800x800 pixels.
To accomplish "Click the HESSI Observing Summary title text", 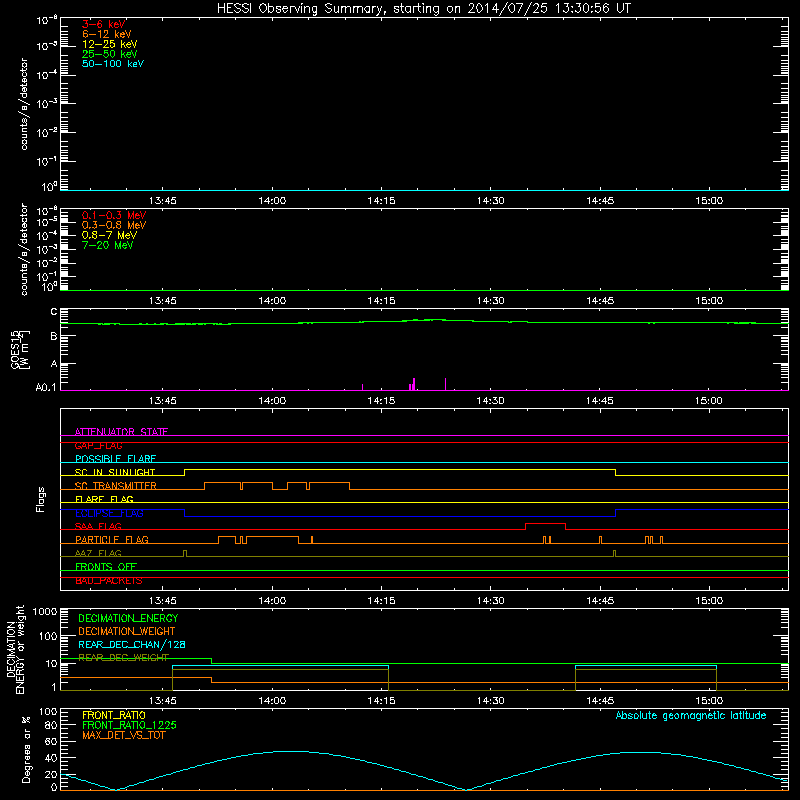I will (424, 8).
